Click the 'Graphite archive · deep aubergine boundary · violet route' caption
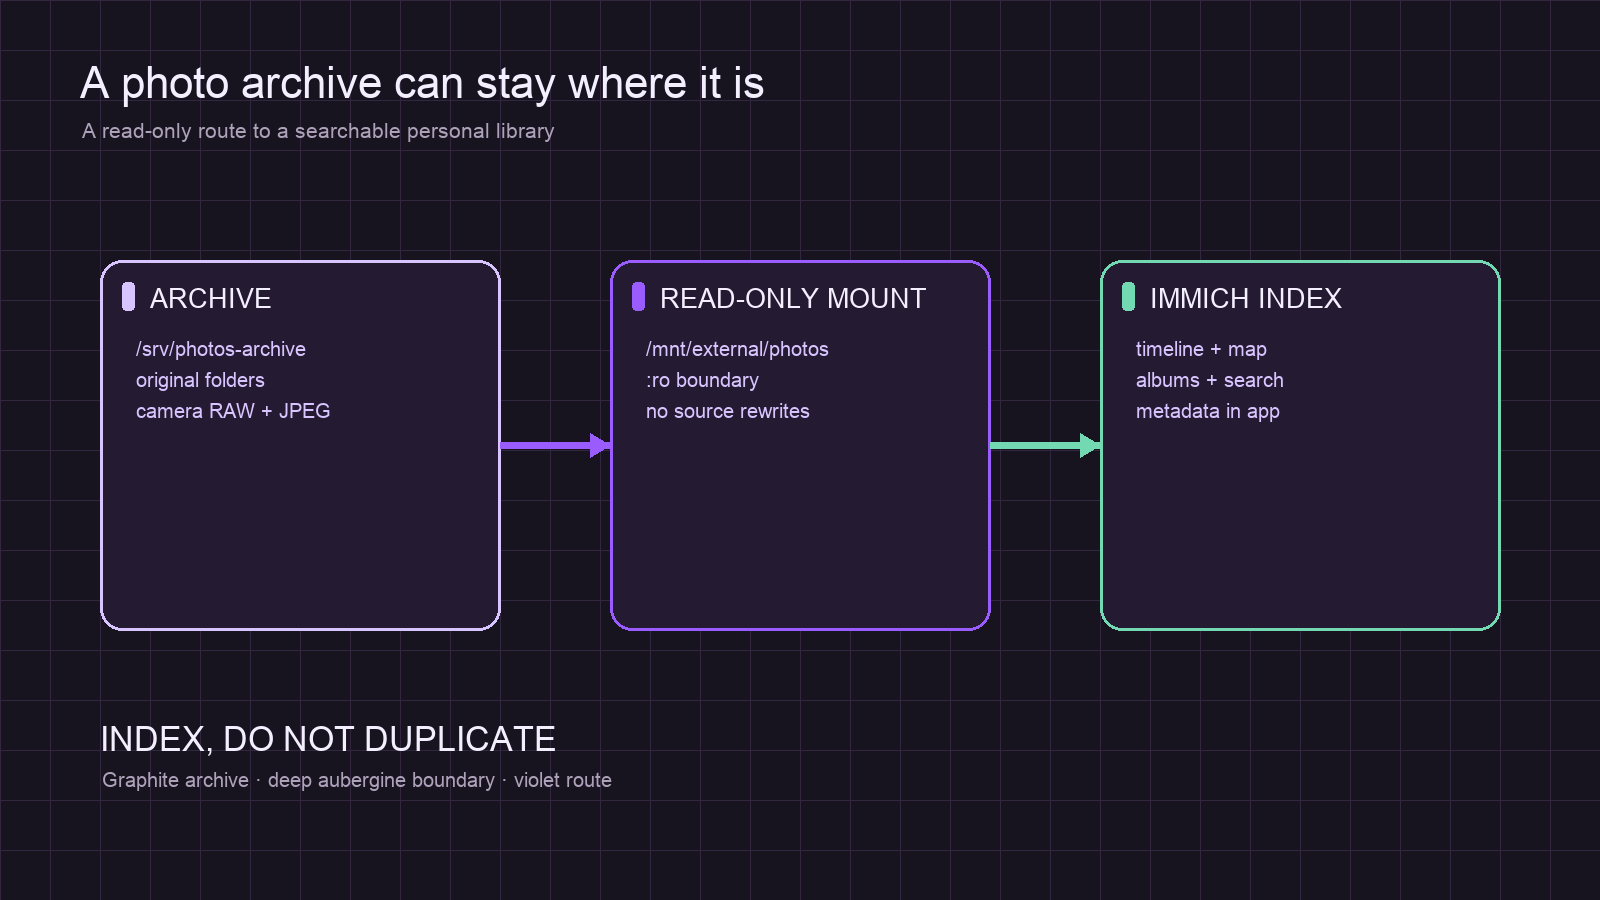Image resolution: width=1600 pixels, height=900 pixels. pyautogui.click(x=357, y=780)
